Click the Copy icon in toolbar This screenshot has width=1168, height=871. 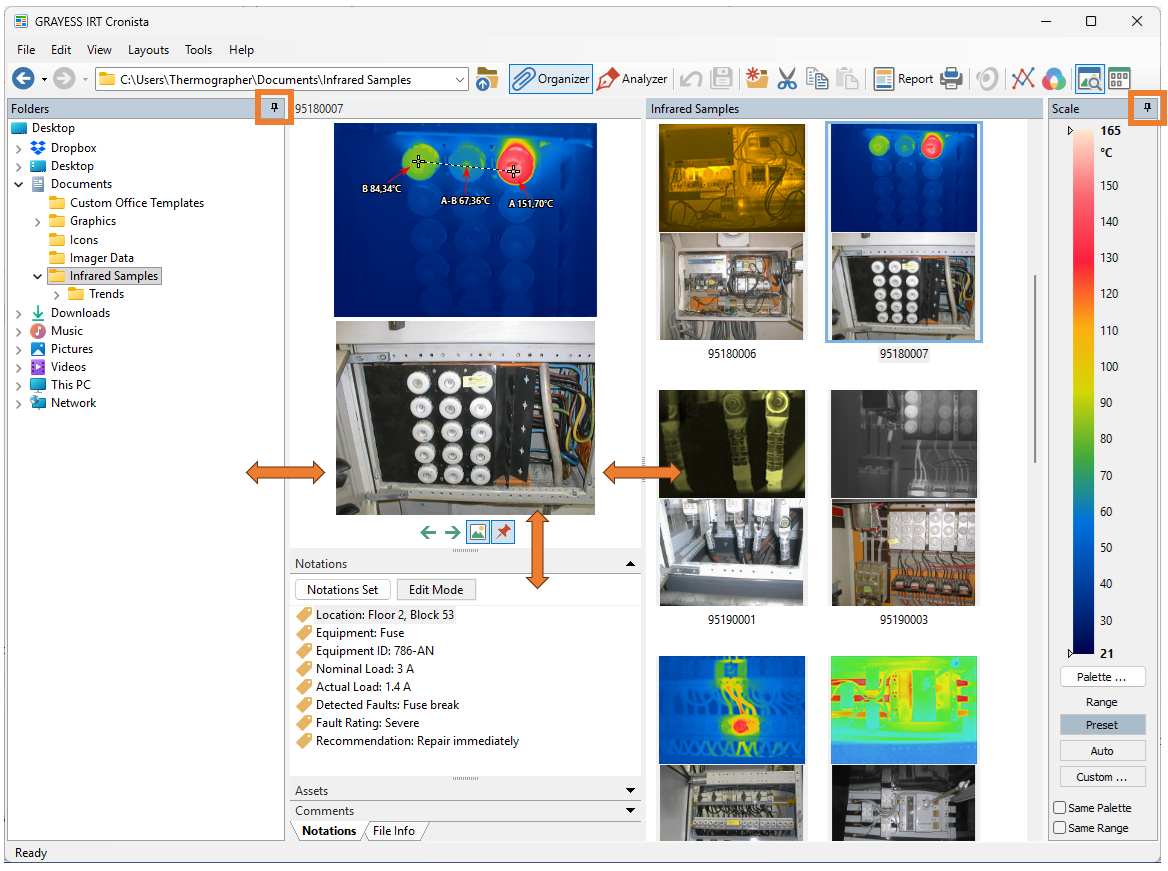click(x=817, y=79)
